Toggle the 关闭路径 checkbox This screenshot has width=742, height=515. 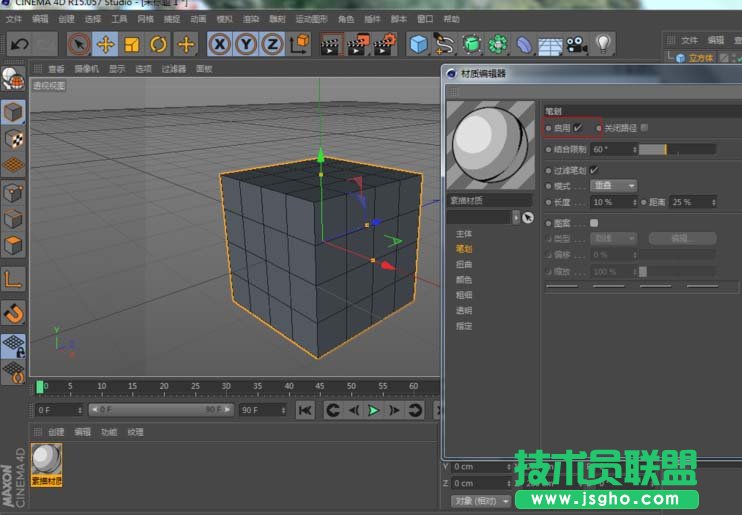[x=644, y=128]
